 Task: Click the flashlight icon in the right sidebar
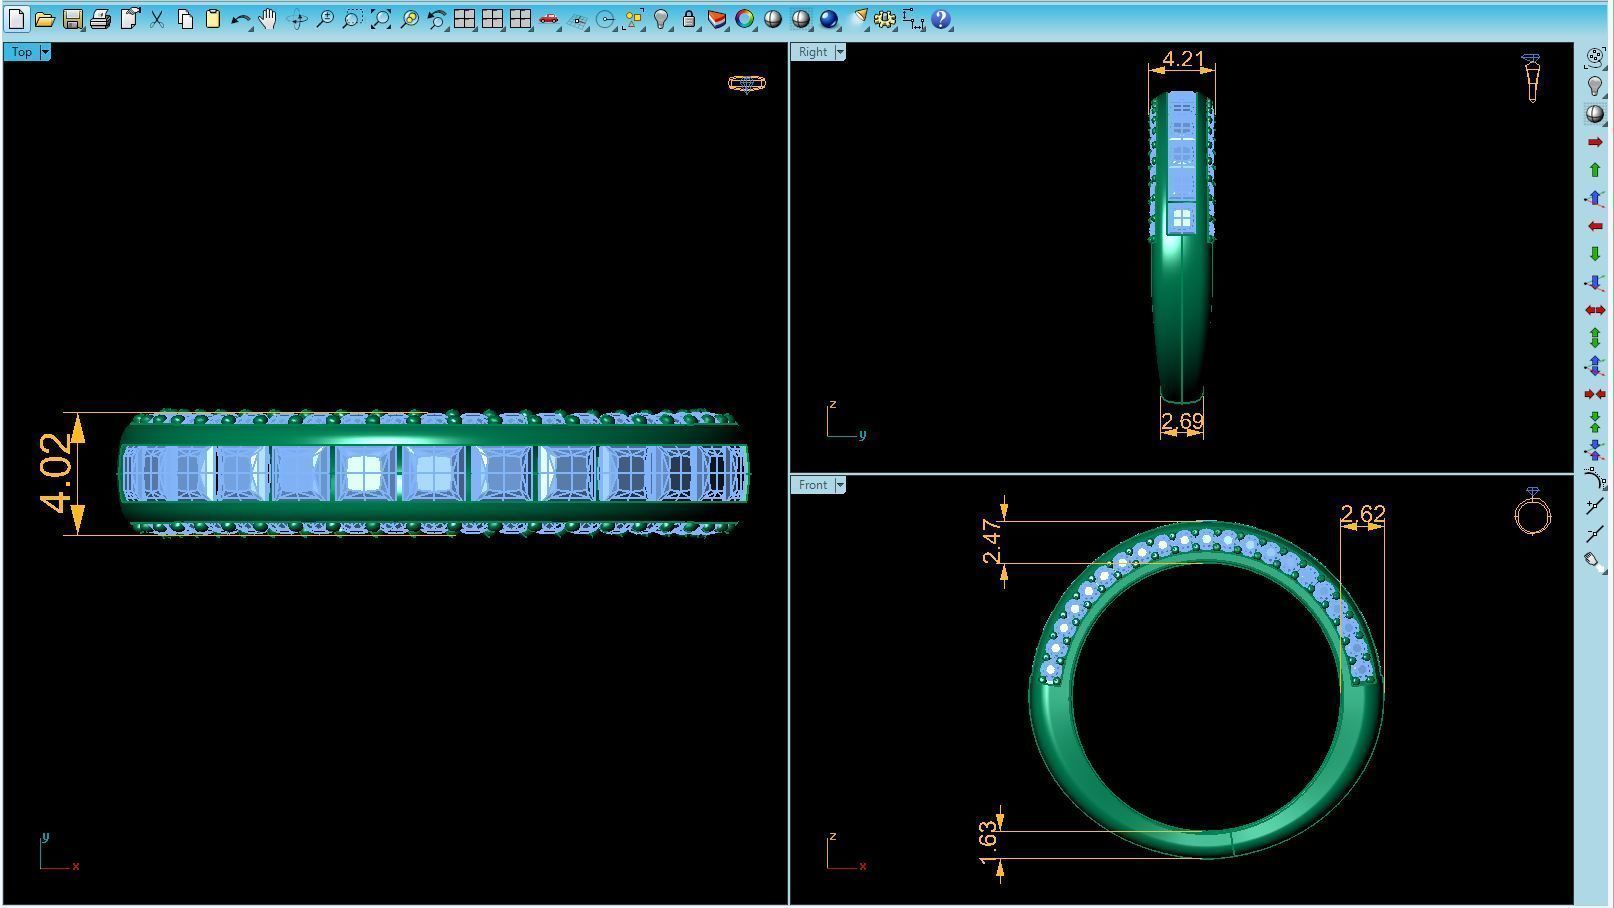[x=1595, y=562]
